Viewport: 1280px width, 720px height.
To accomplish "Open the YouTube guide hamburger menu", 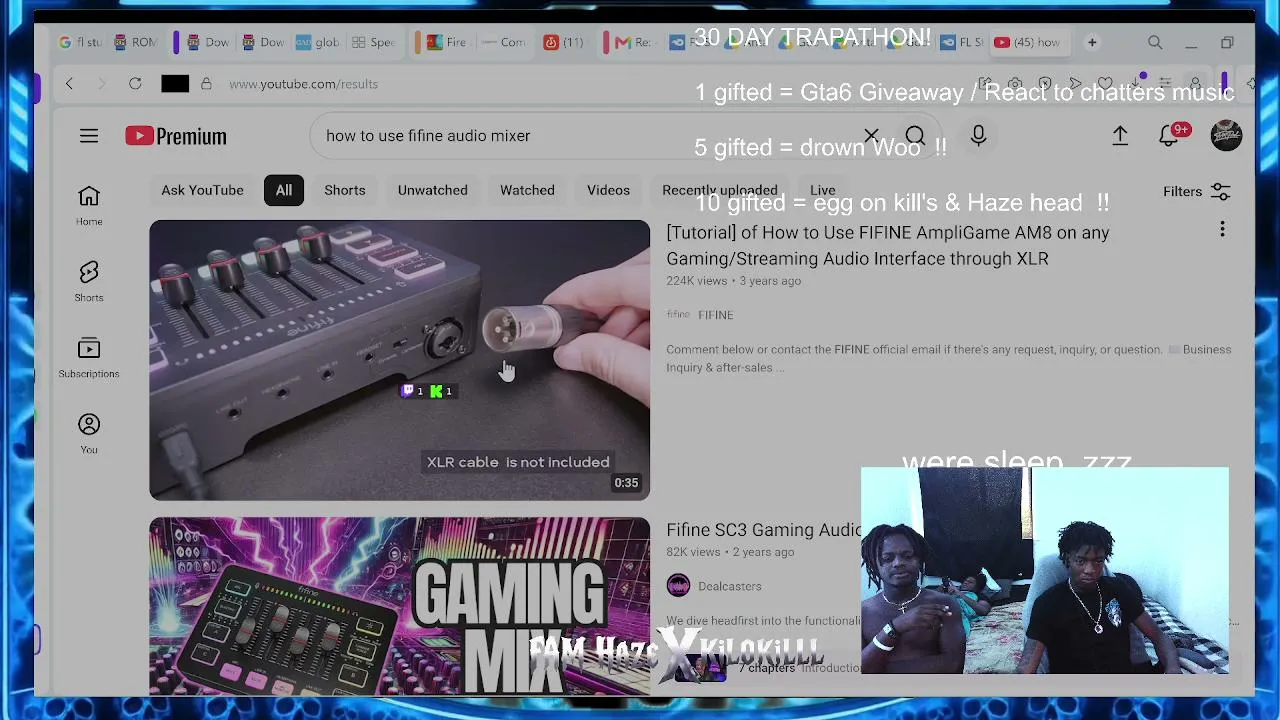I will [89, 136].
